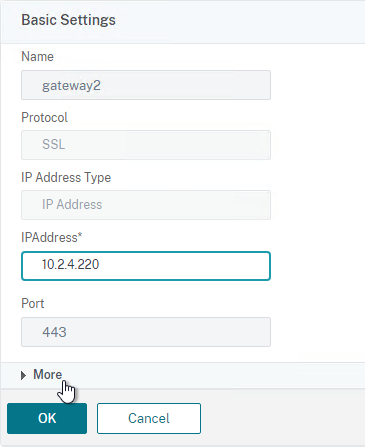Click the Name label text
Image resolution: width=365 pixels, height=447 pixels.
(37, 57)
